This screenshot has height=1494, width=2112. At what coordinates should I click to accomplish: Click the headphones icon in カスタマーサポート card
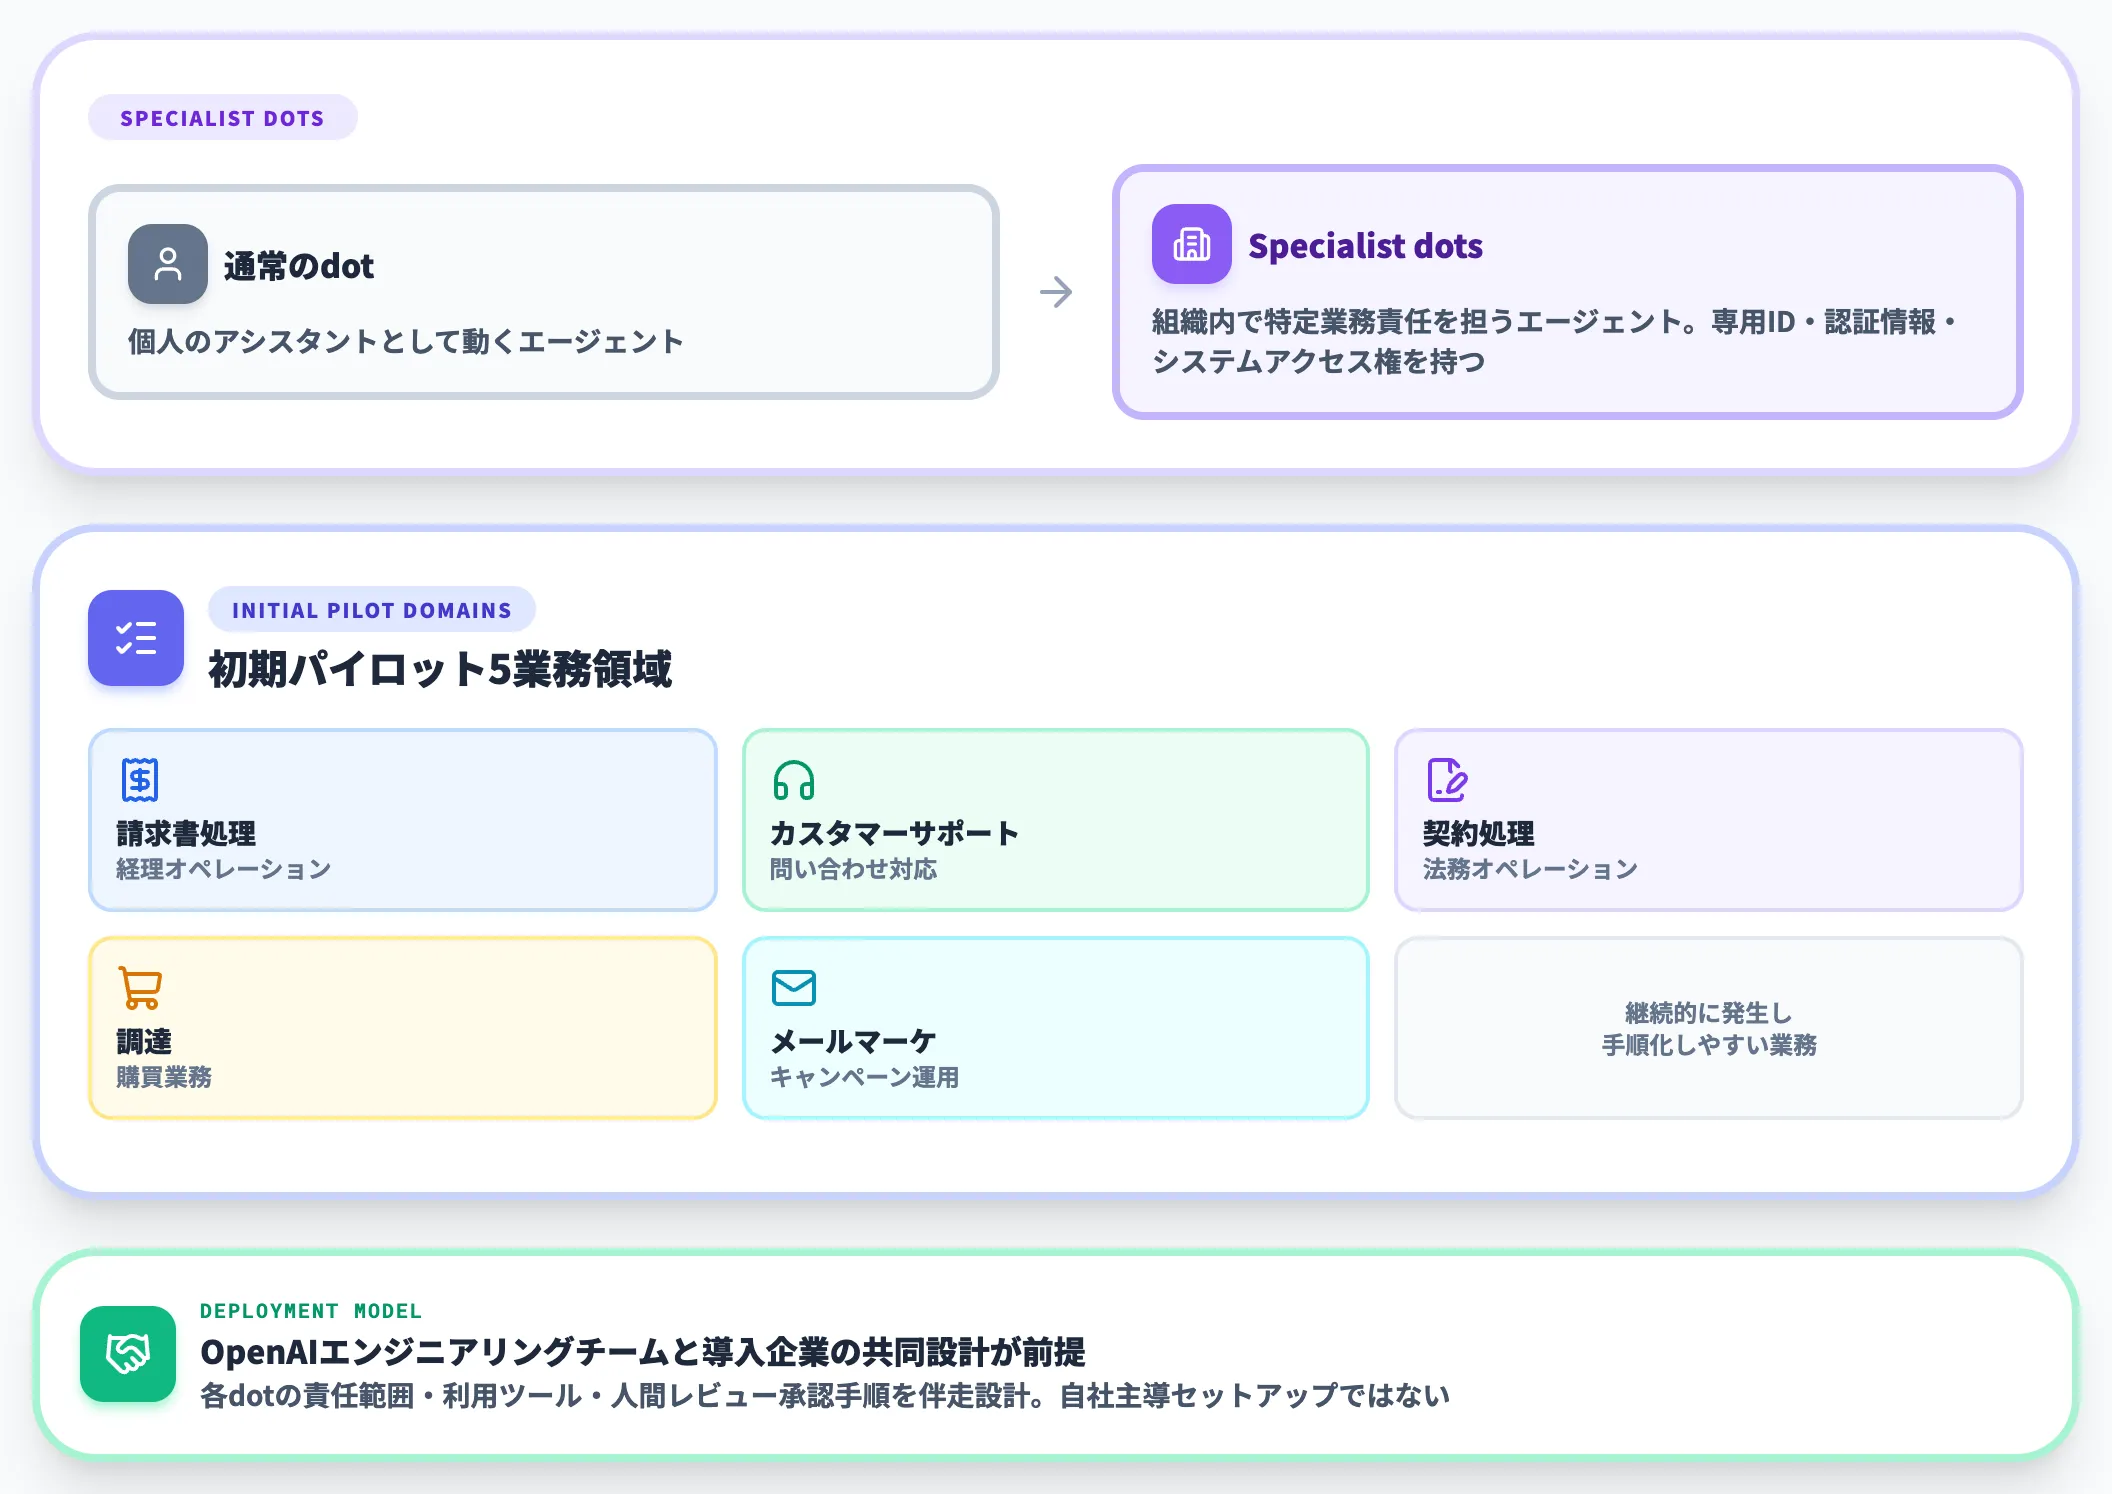(794, 780)
